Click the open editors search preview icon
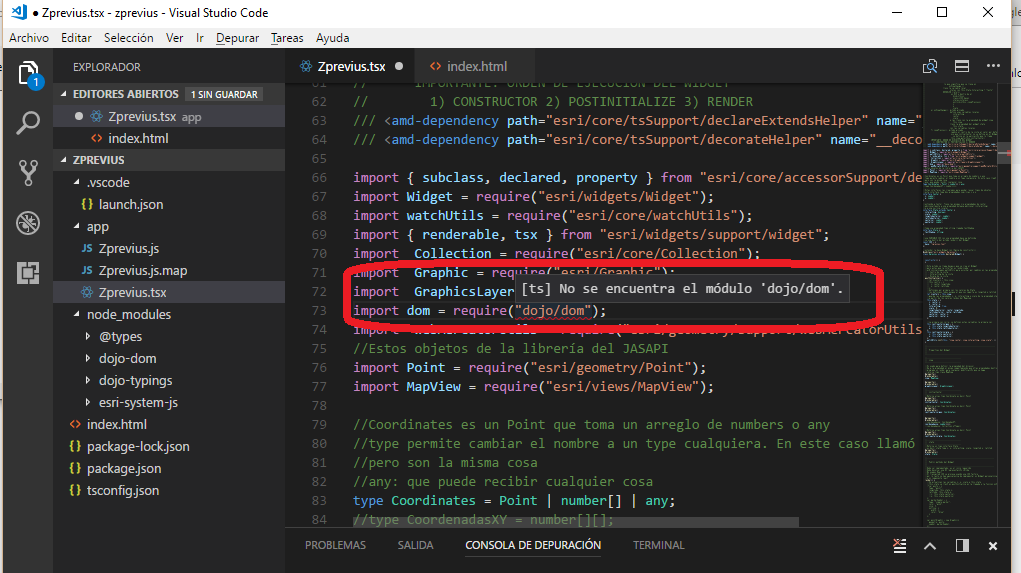1021x573 pixels. (x=930, y=66)
